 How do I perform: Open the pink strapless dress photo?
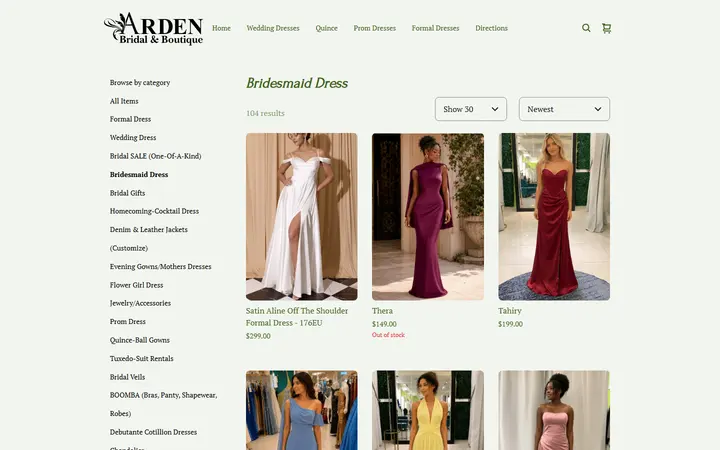coord(554,410)
